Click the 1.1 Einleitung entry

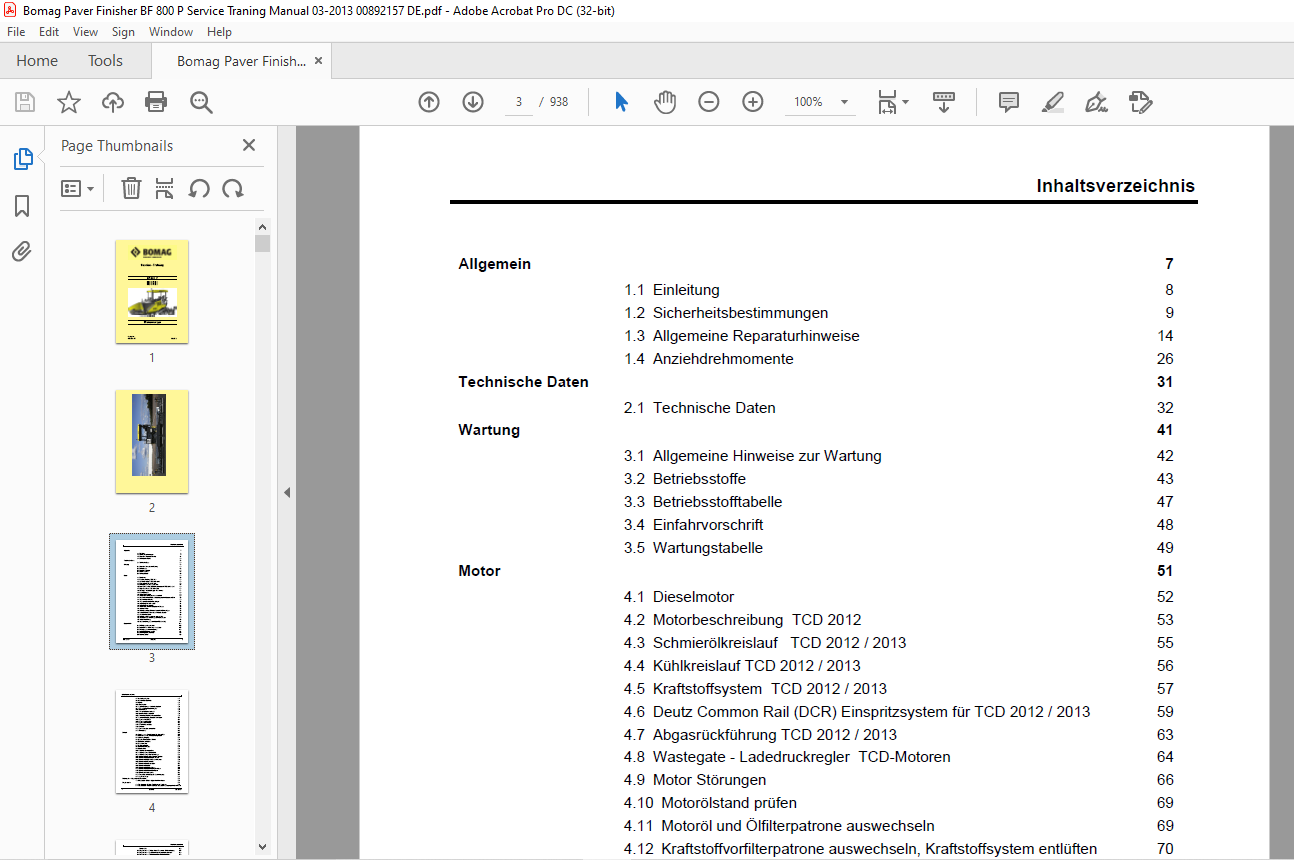tap(672, 290)
